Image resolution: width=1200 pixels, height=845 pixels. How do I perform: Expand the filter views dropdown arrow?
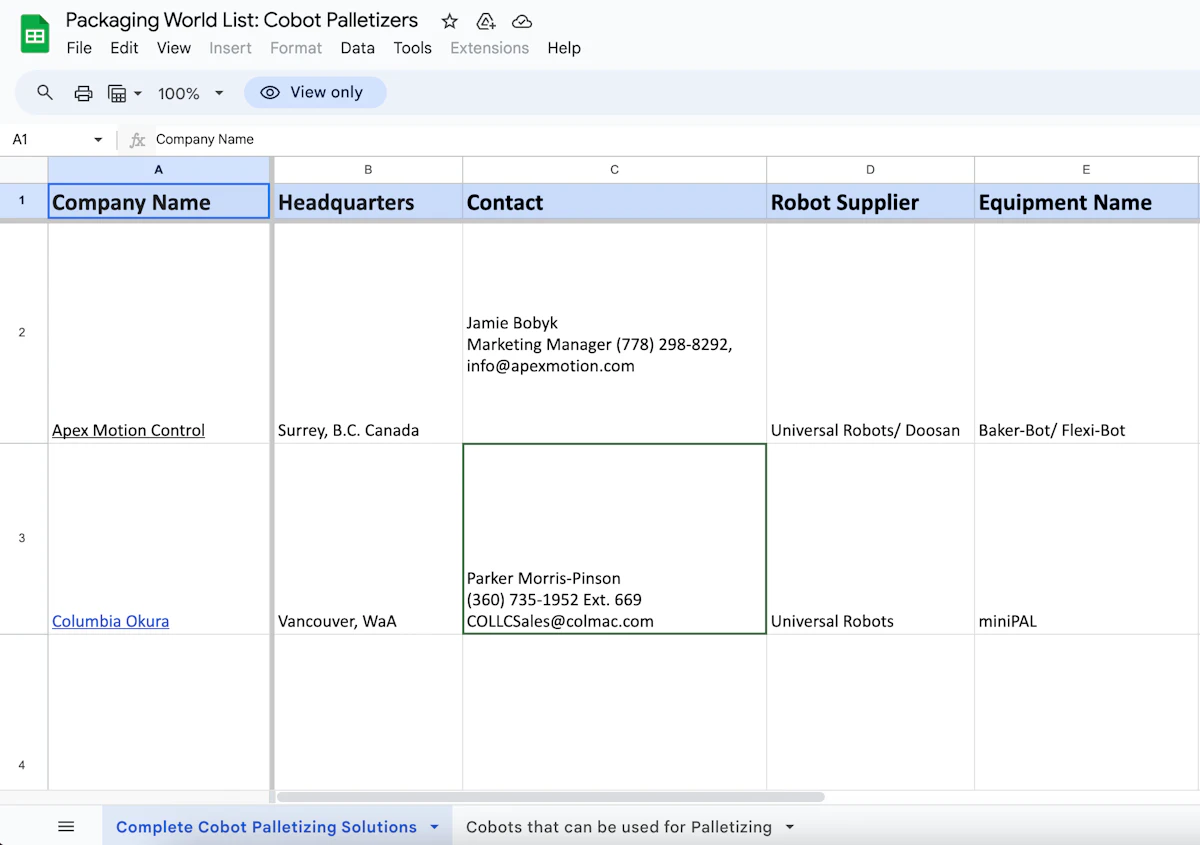[x=138, y=93]
